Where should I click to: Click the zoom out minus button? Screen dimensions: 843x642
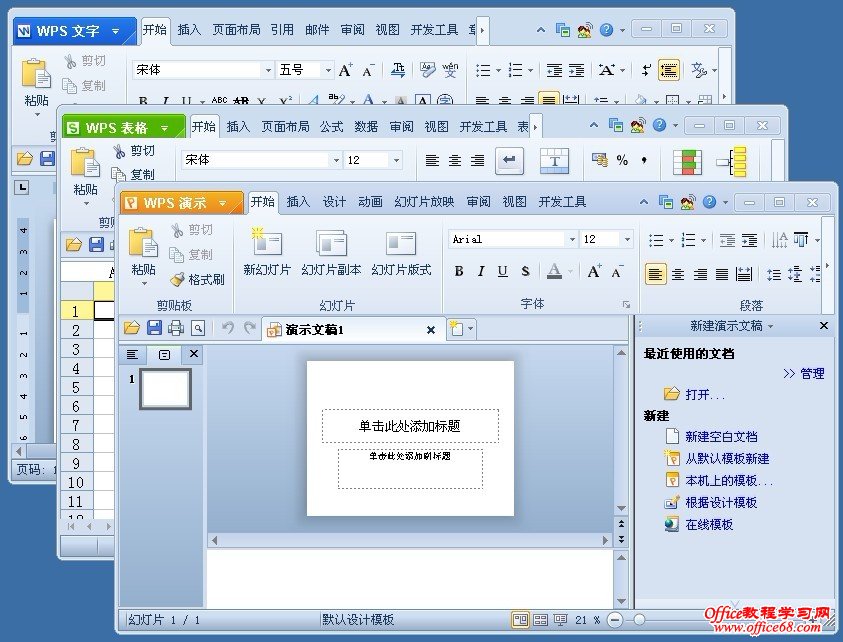click(x=615, y=620)
